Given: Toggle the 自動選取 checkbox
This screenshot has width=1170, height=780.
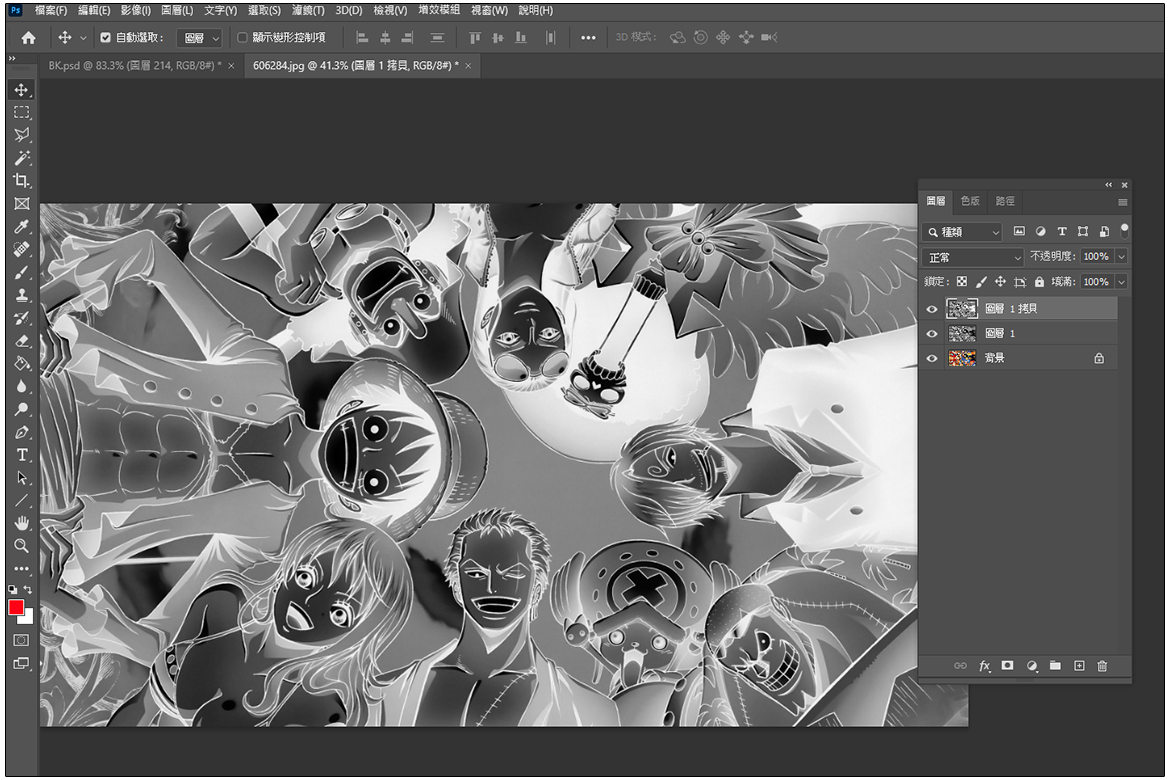Looking at the screenshot, I should [x=105, y=37].
